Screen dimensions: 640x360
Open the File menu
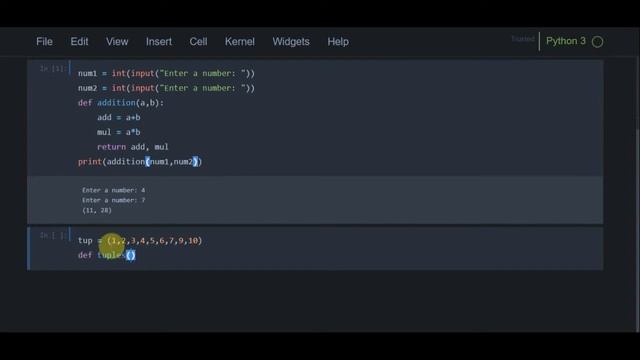[44, 42]
